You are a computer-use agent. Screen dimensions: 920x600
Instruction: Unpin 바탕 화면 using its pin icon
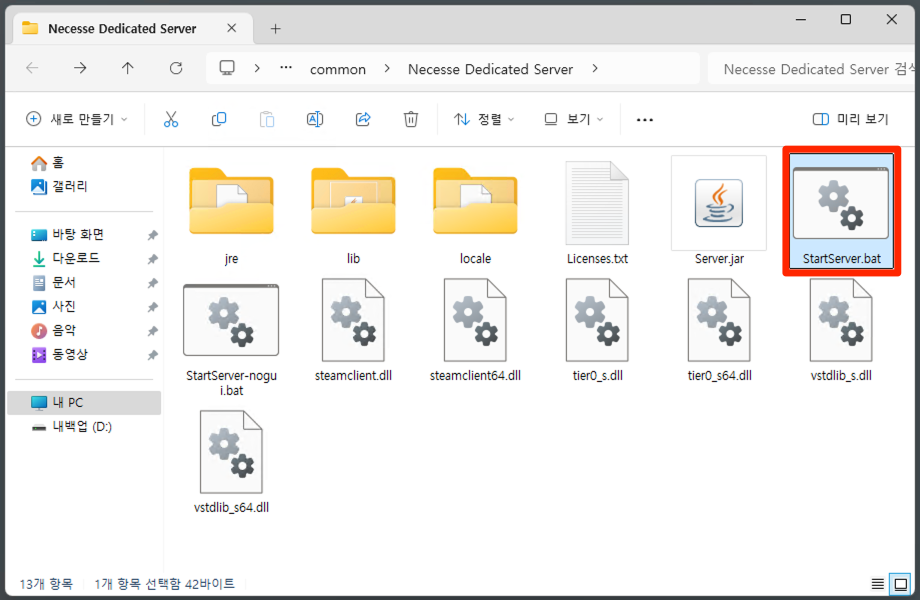153,235
